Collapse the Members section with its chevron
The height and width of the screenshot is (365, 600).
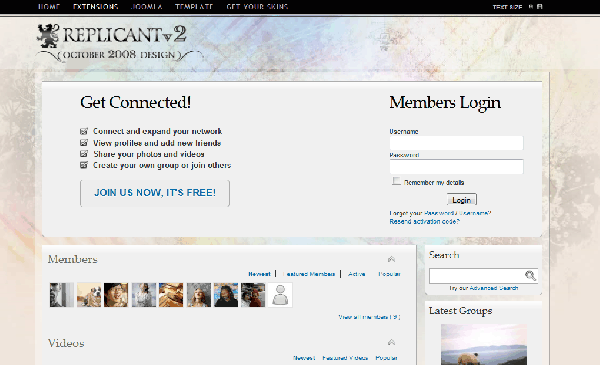click(x=391, y=259)
